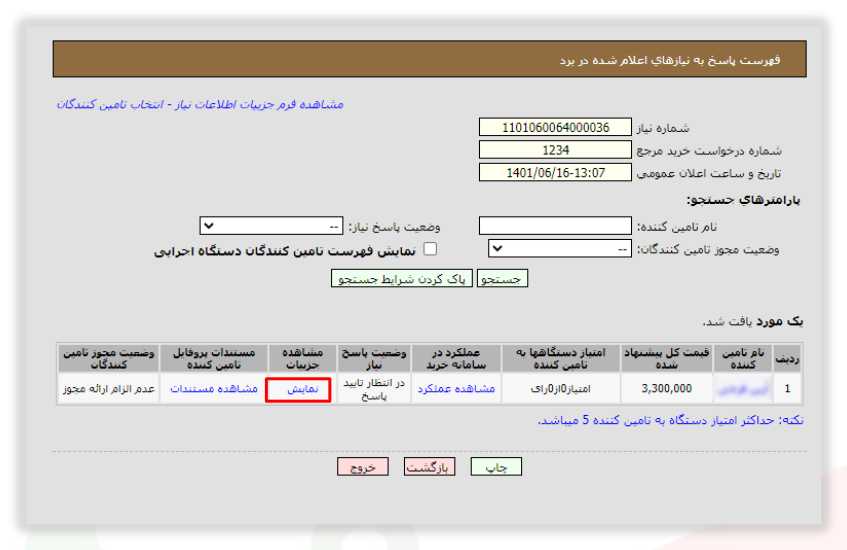Toggle نمایش فهرست تامین کنندگان دستگاه اجرایی checkbox
Screen dimensions: 847x550
[430, 249]
